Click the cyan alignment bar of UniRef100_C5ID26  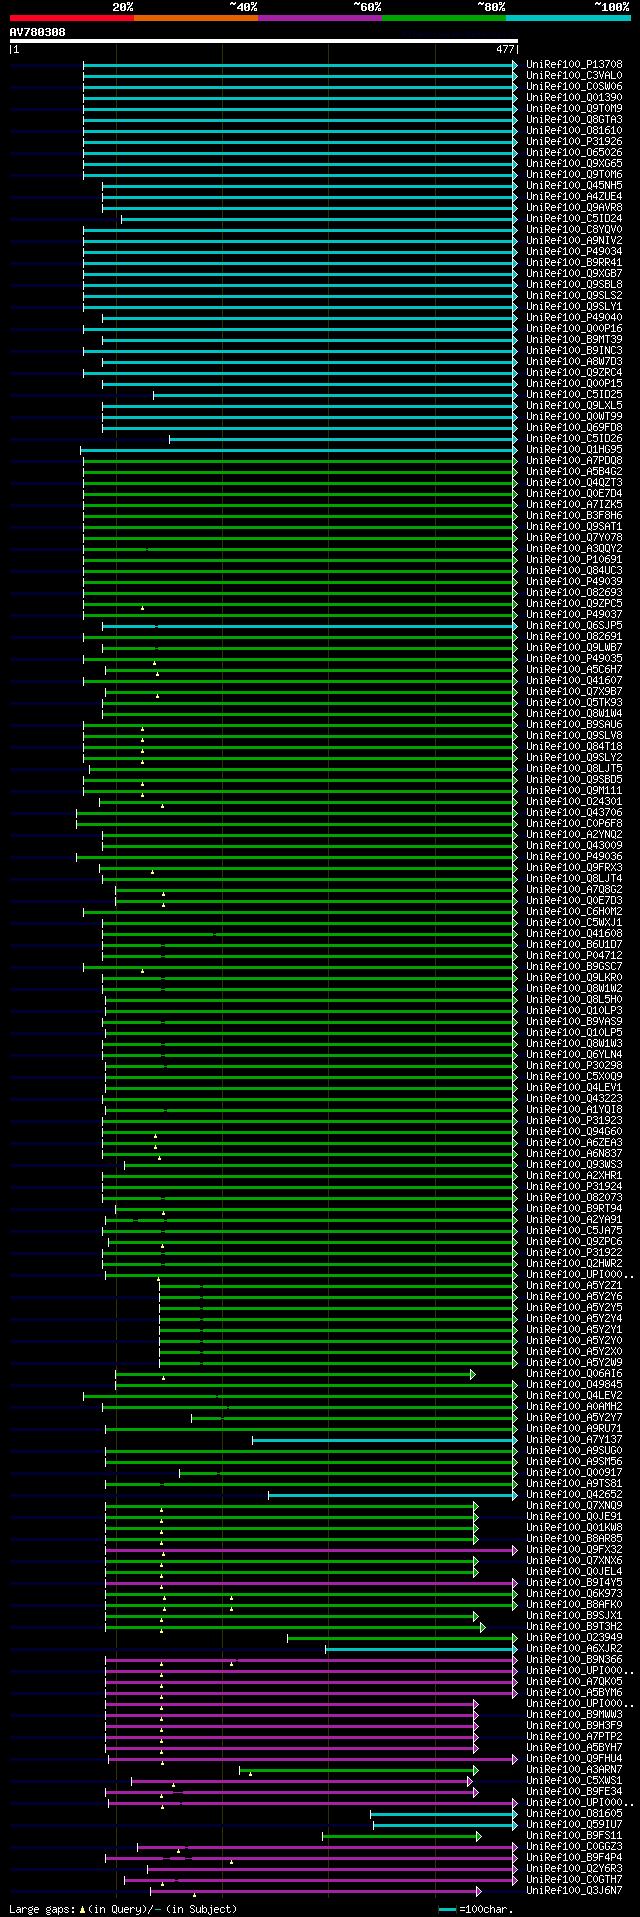(343, 439)
